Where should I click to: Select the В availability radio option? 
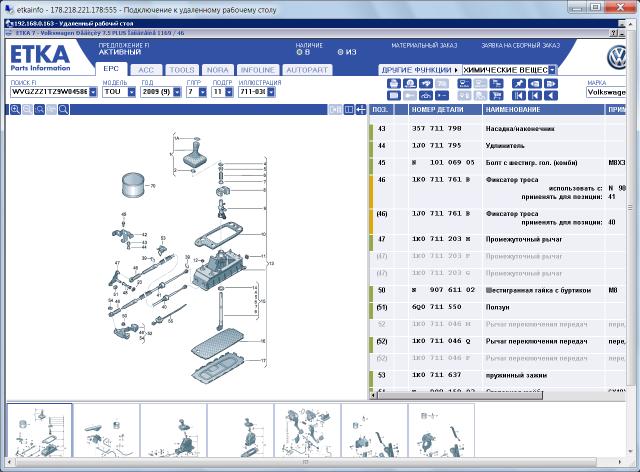pyautogui.click(x=299, y=52)
